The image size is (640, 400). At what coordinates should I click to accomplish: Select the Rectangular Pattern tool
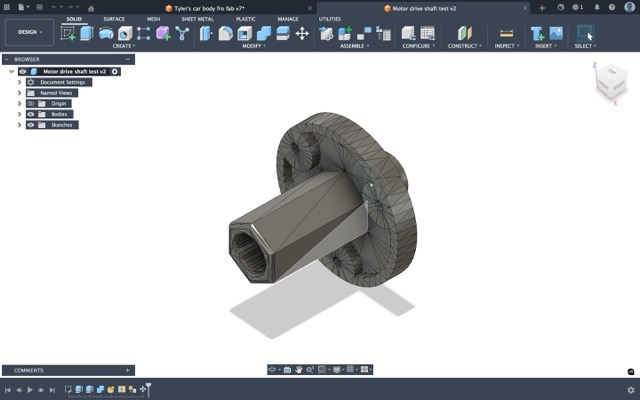[x=144, y=33]
